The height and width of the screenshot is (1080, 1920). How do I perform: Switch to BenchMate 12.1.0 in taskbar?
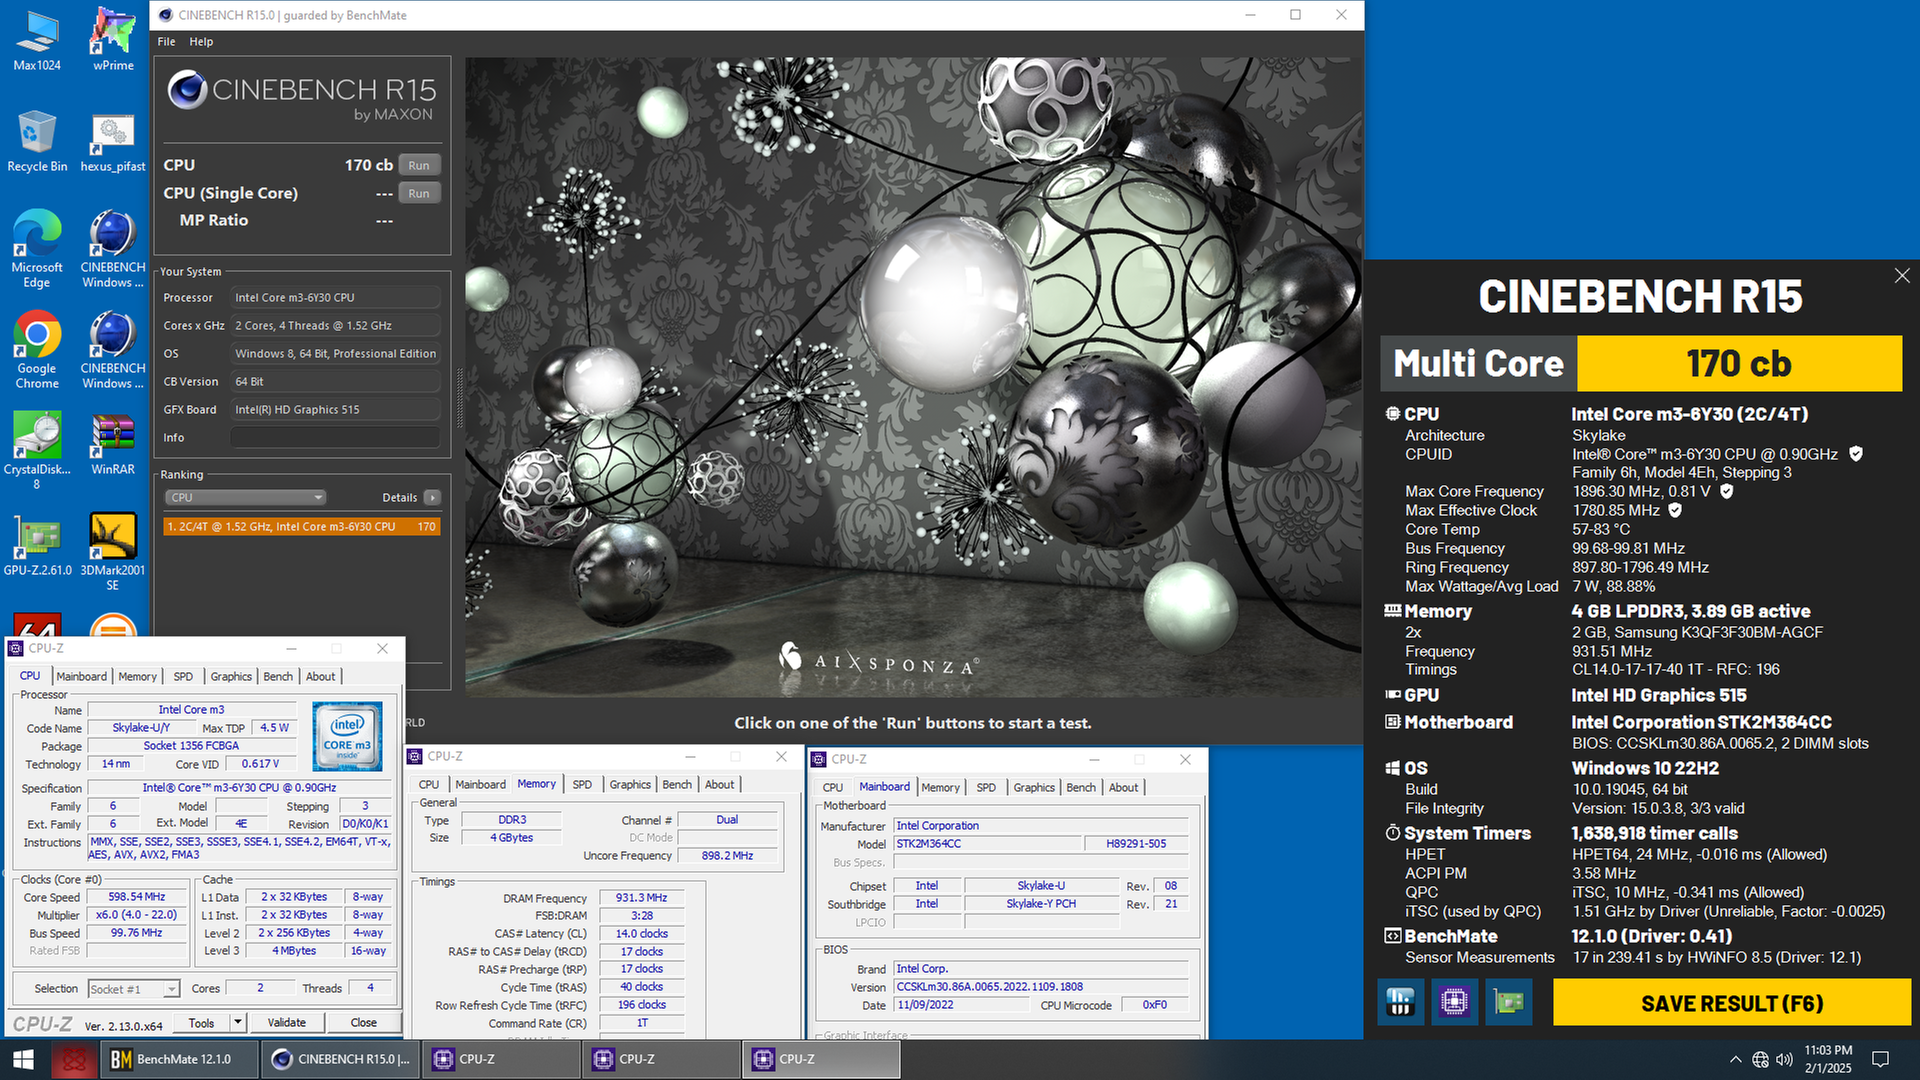tap(180, 1059)
